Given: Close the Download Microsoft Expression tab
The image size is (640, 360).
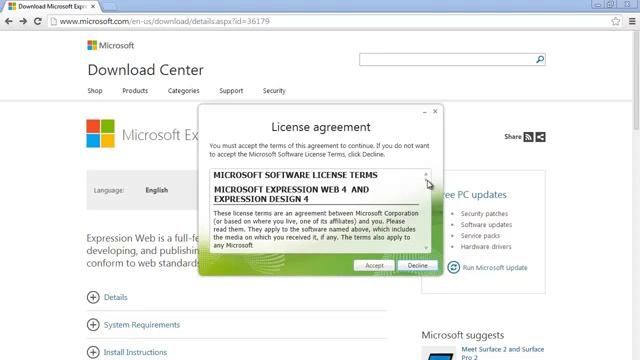Looking at the screenshot, I should point(93,7).
